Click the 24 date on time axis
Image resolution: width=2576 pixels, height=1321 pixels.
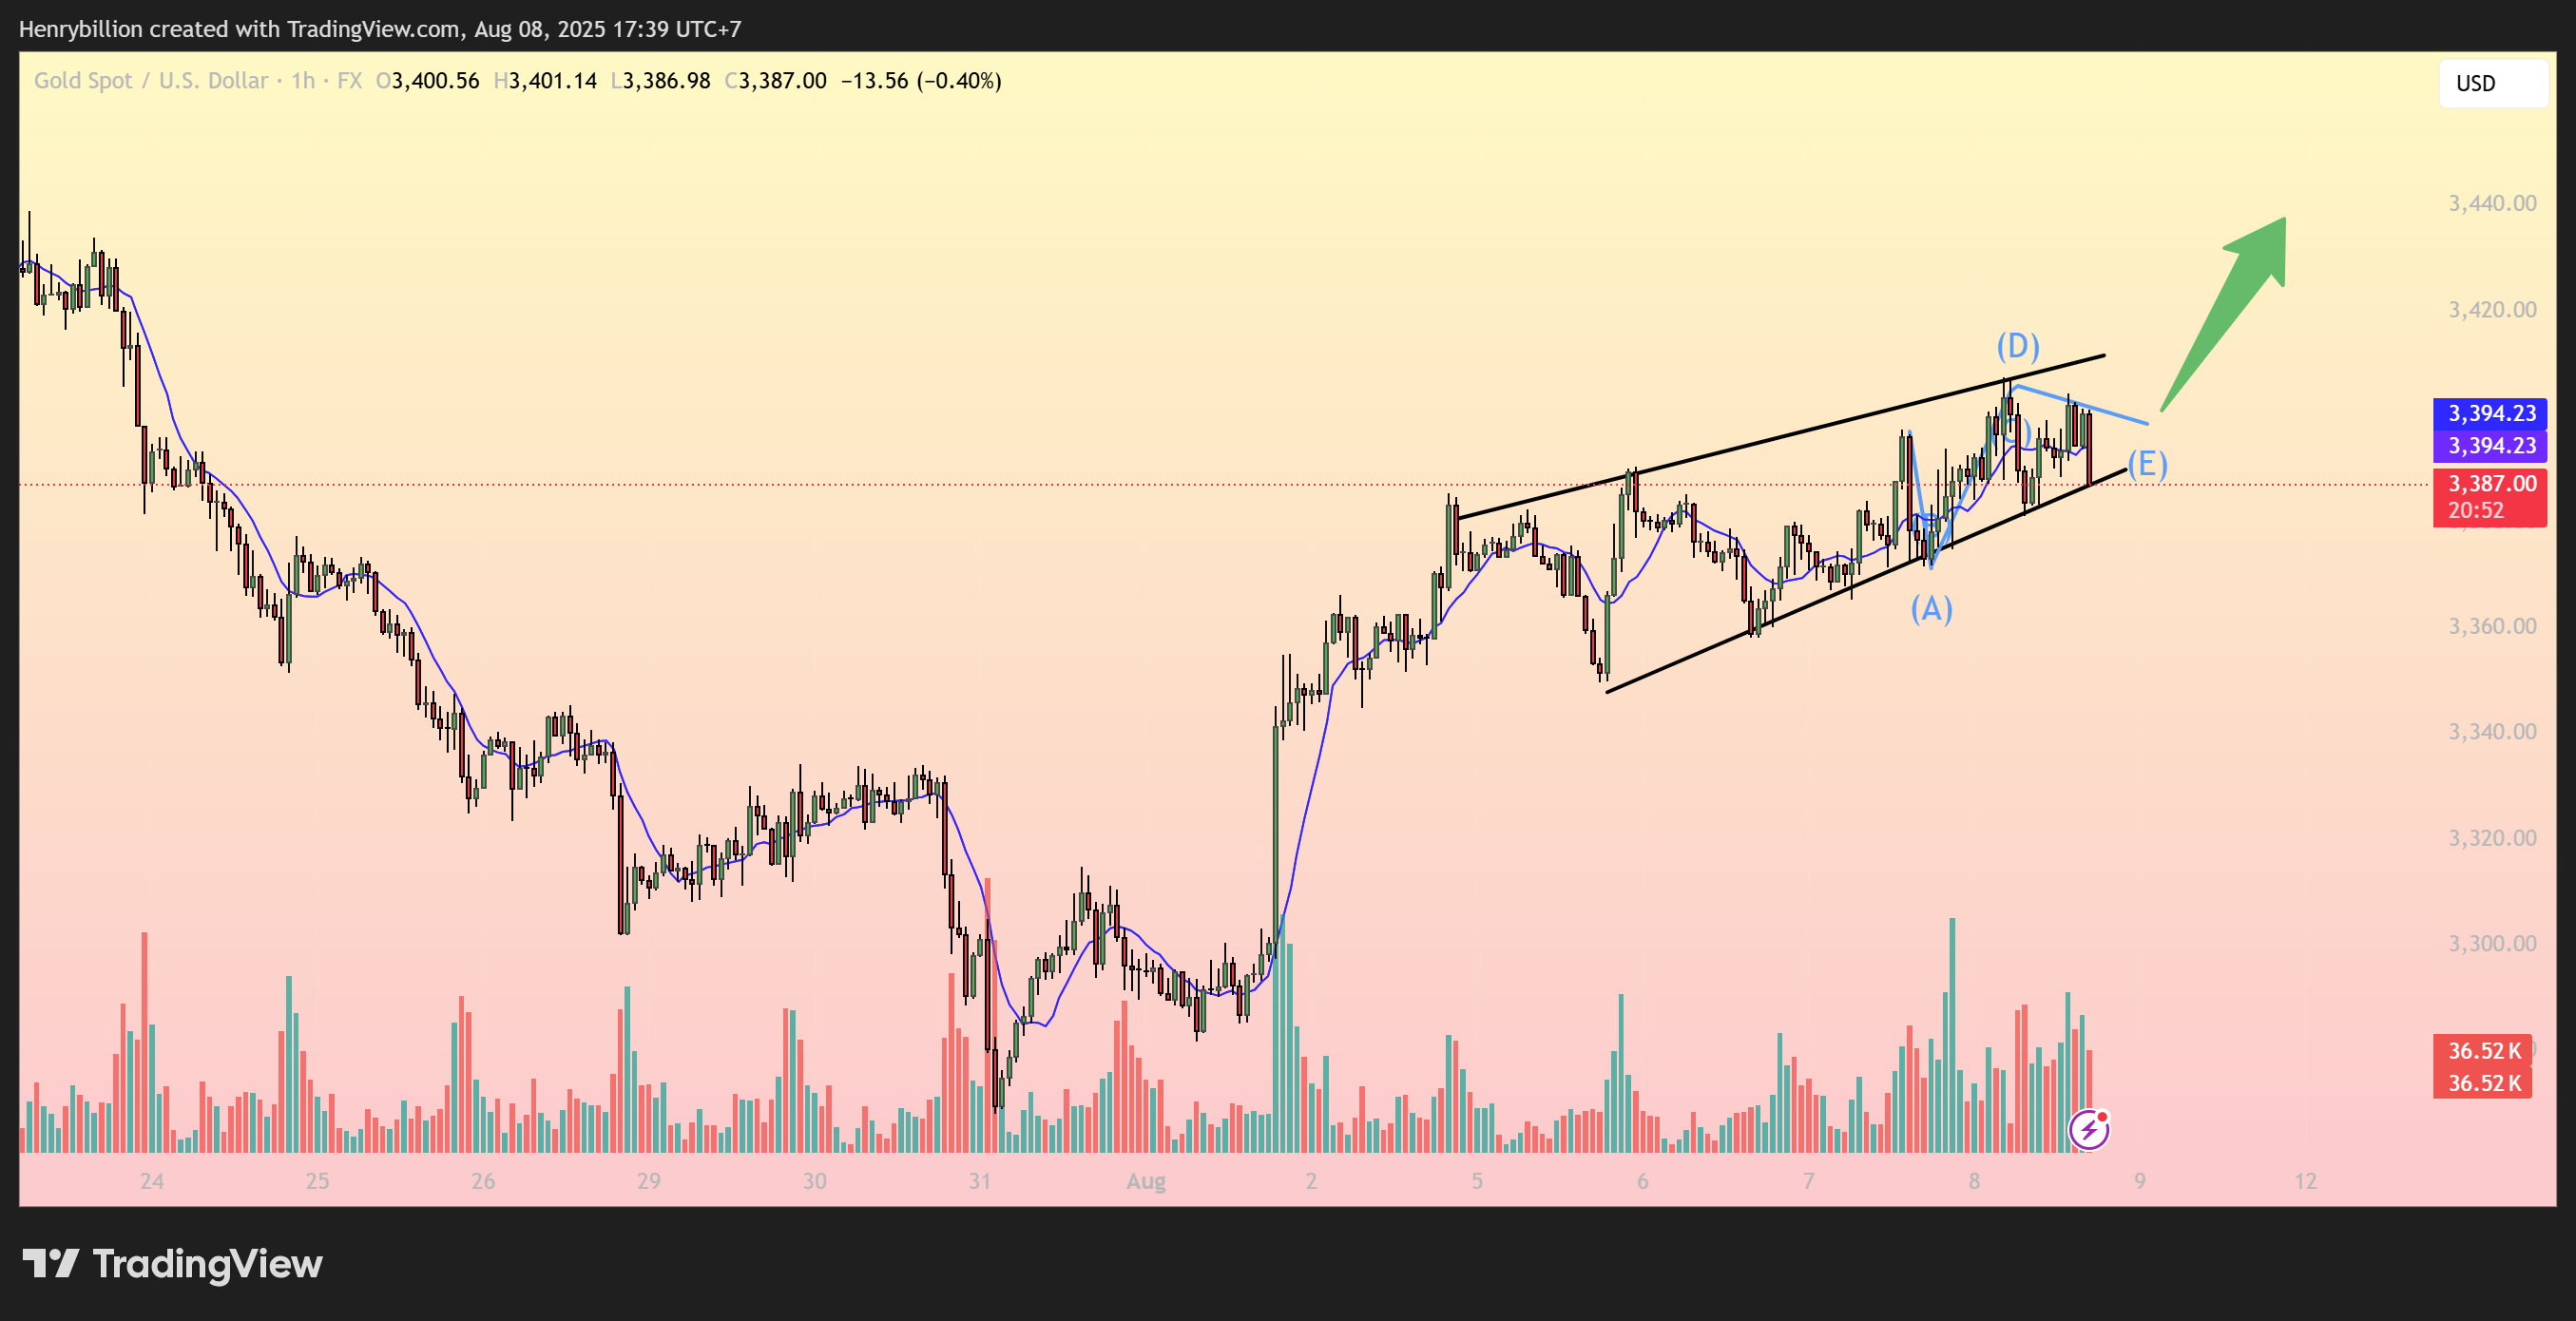(152, 1181)
